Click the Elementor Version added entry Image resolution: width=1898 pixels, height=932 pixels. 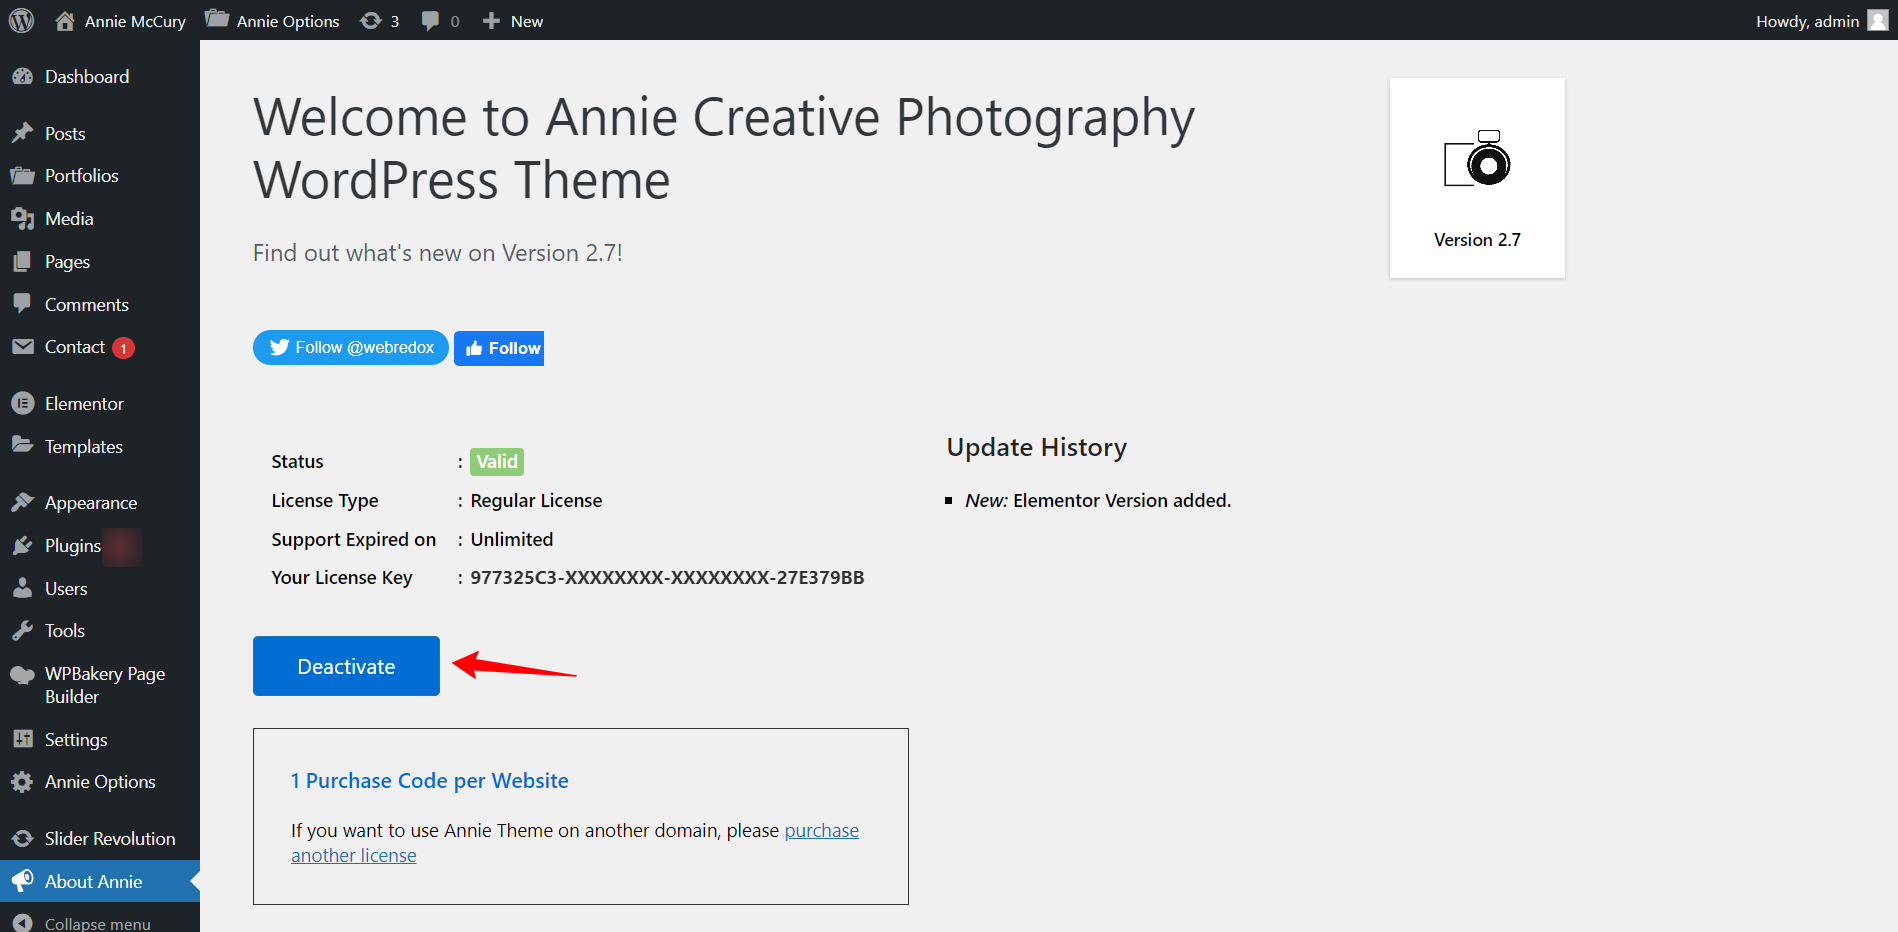click(1098, 500)
